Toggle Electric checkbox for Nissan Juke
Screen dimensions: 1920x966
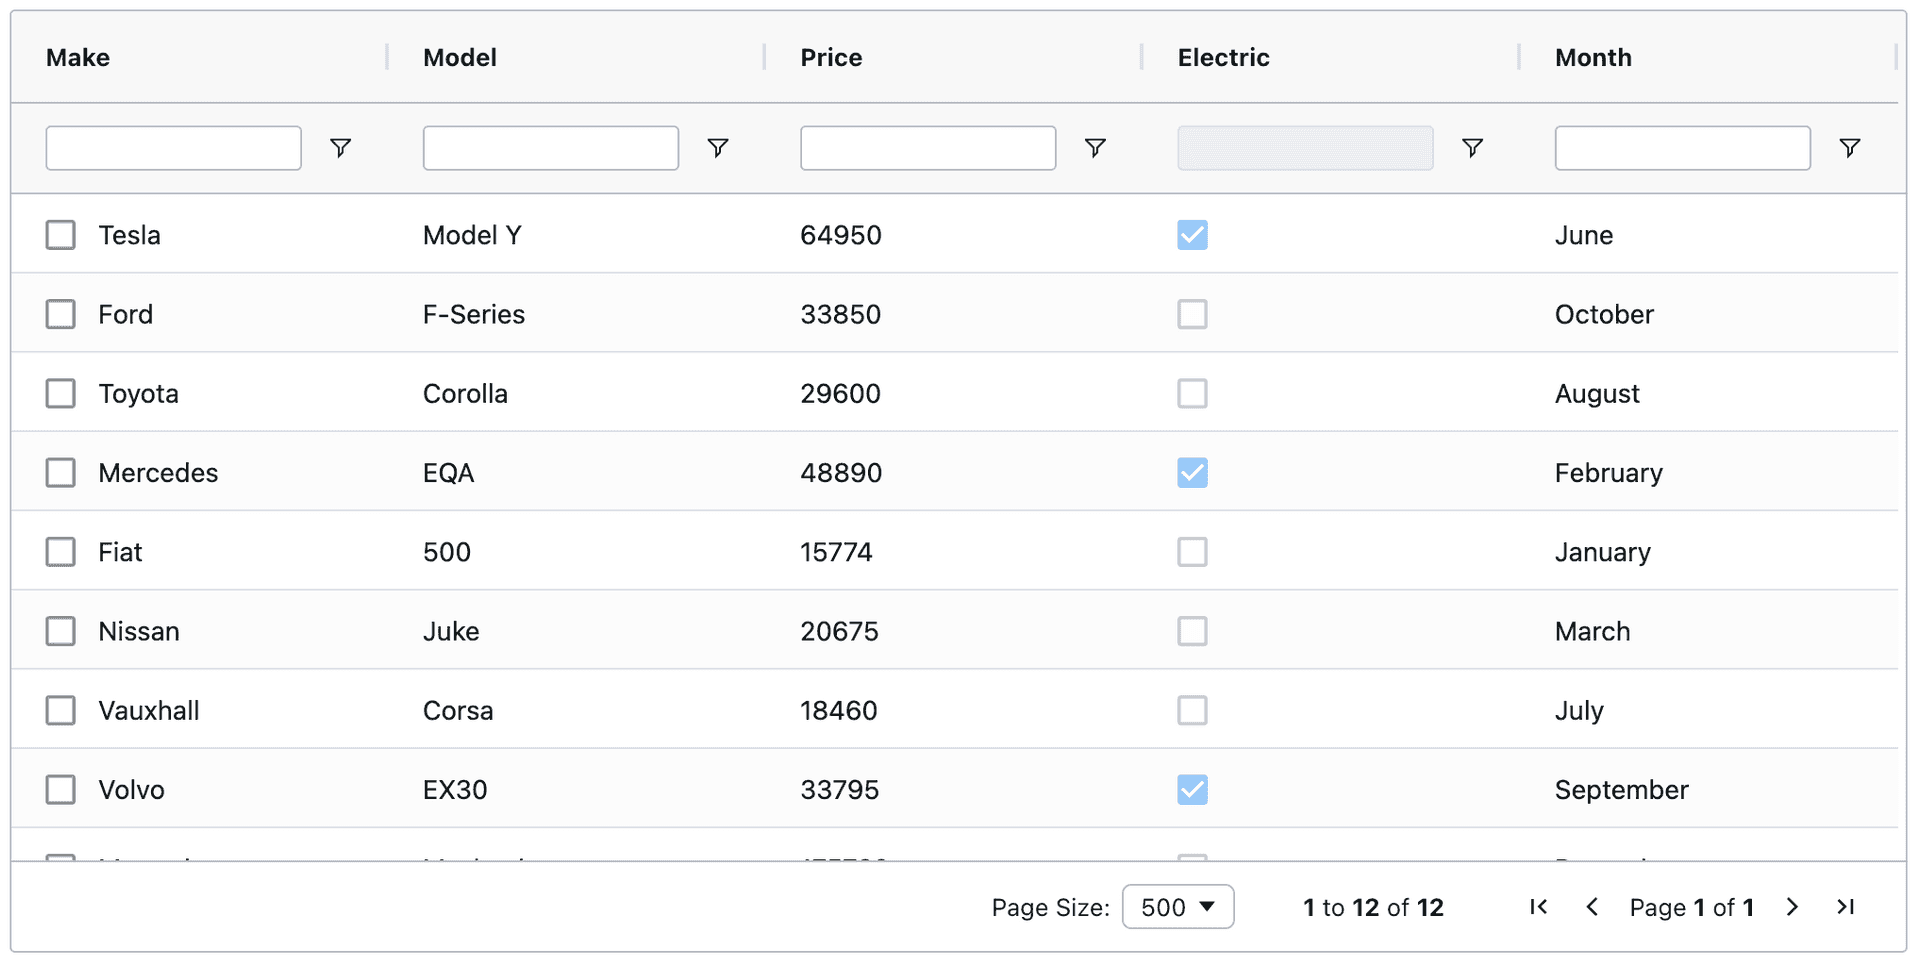click(x=1193, y=631)
